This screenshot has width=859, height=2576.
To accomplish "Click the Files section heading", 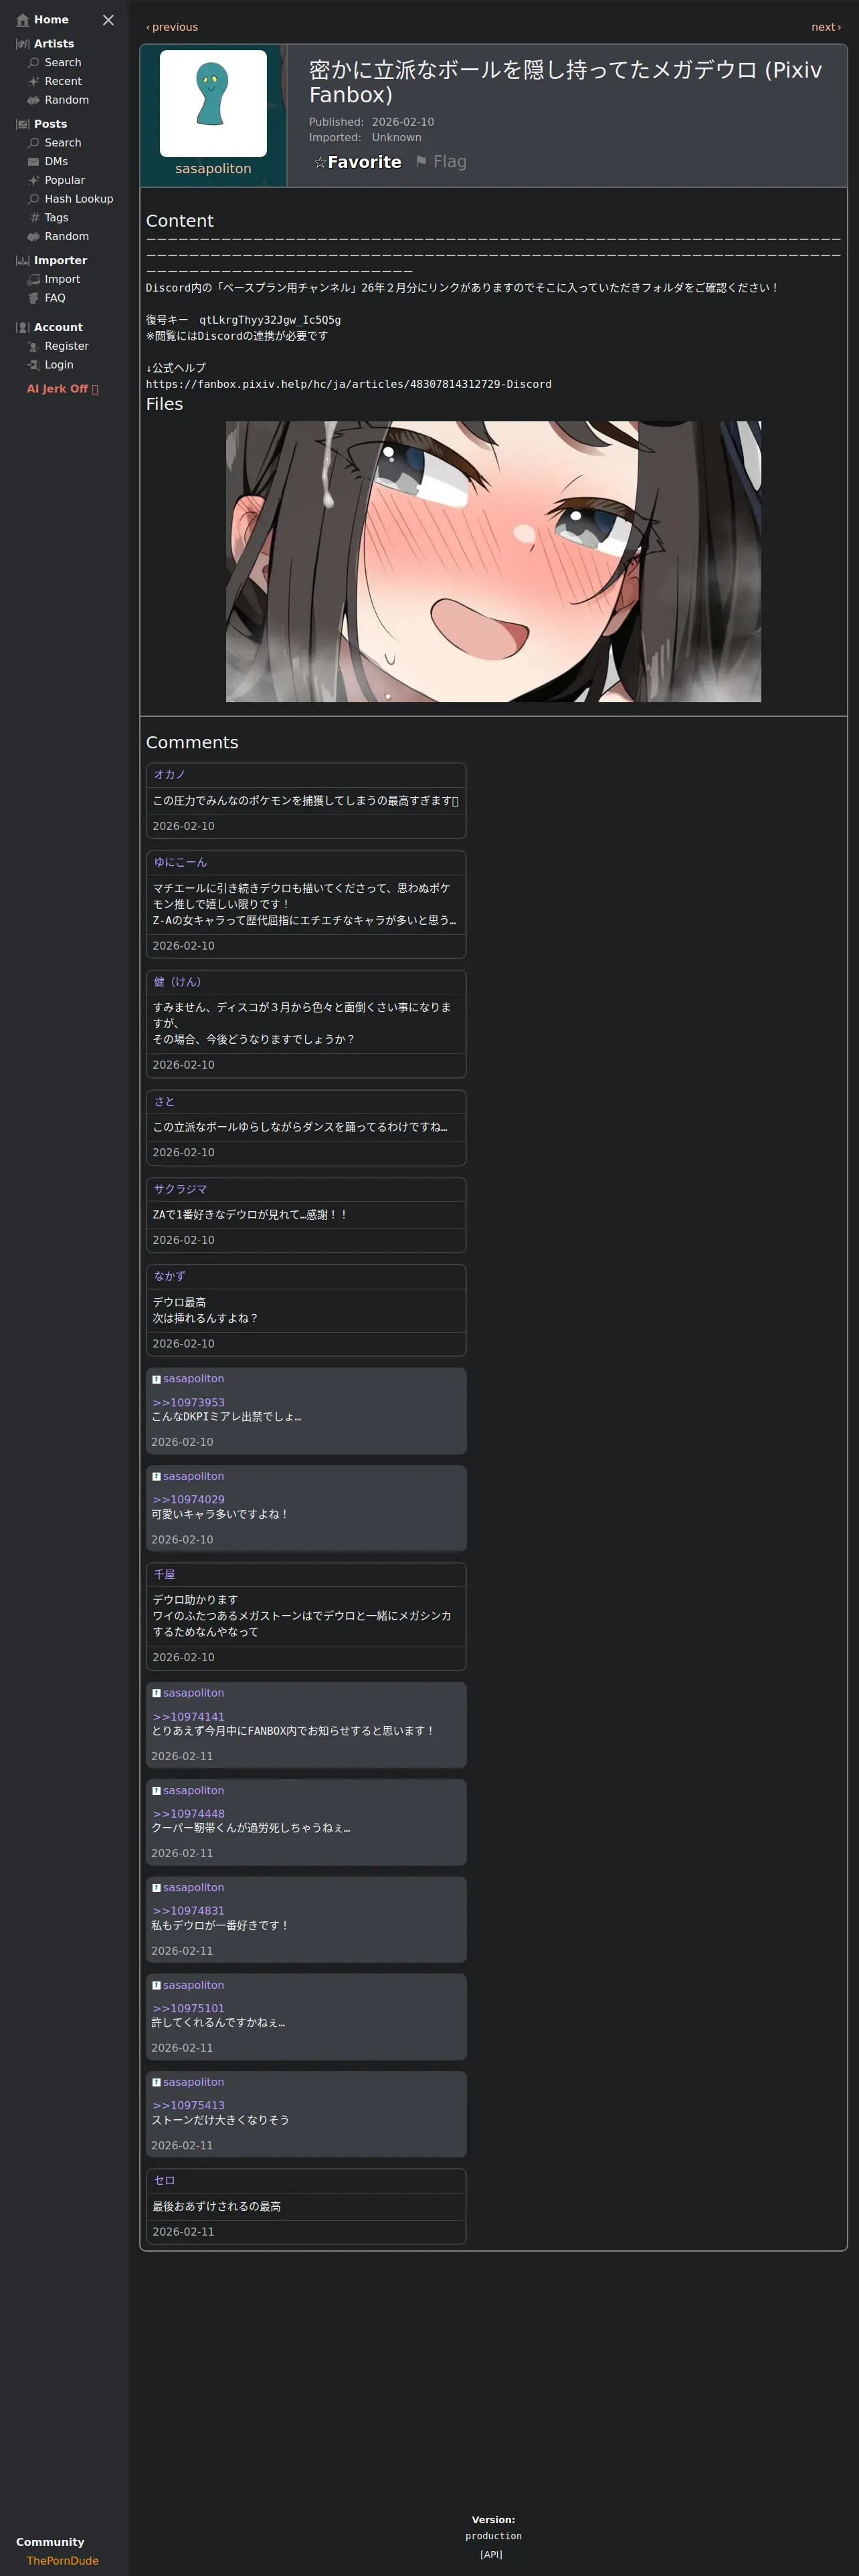I will pos(164,404).
